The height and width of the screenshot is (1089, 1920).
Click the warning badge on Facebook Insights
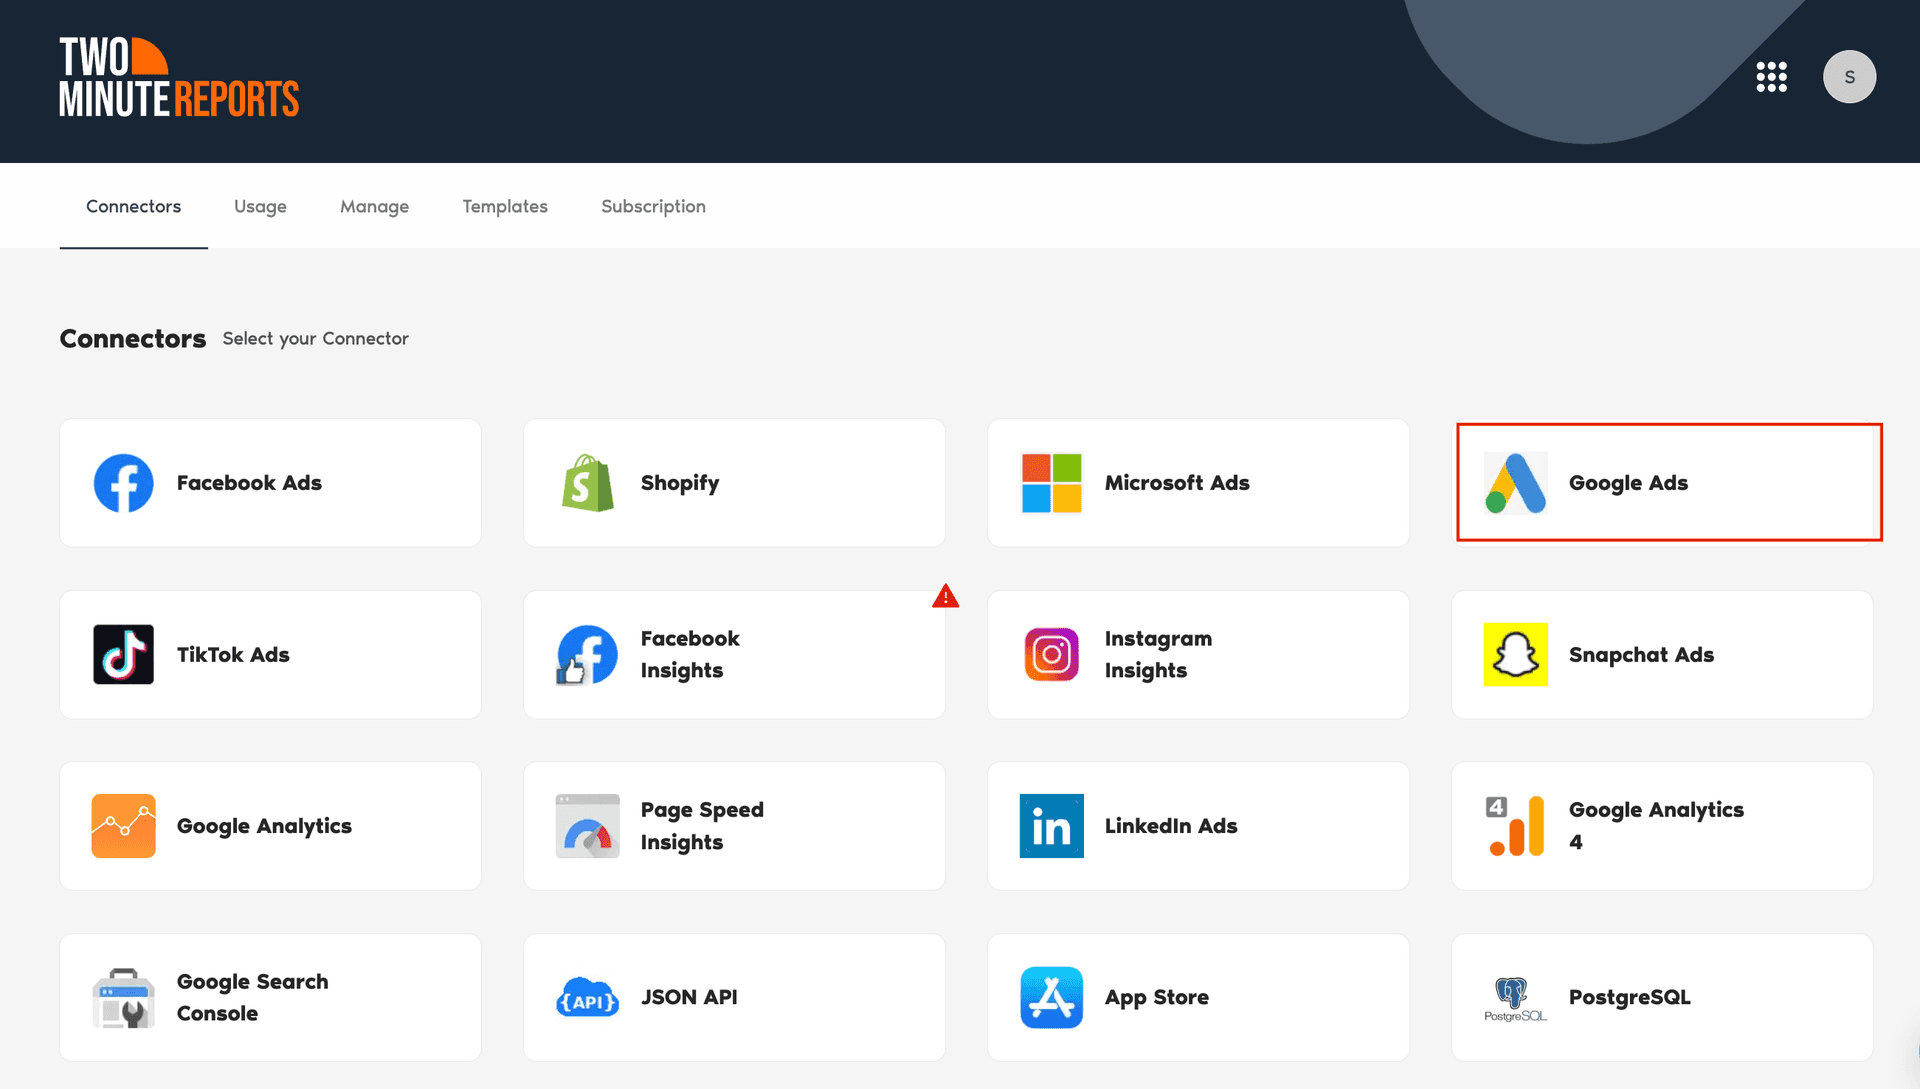click(x=946, y=597)
